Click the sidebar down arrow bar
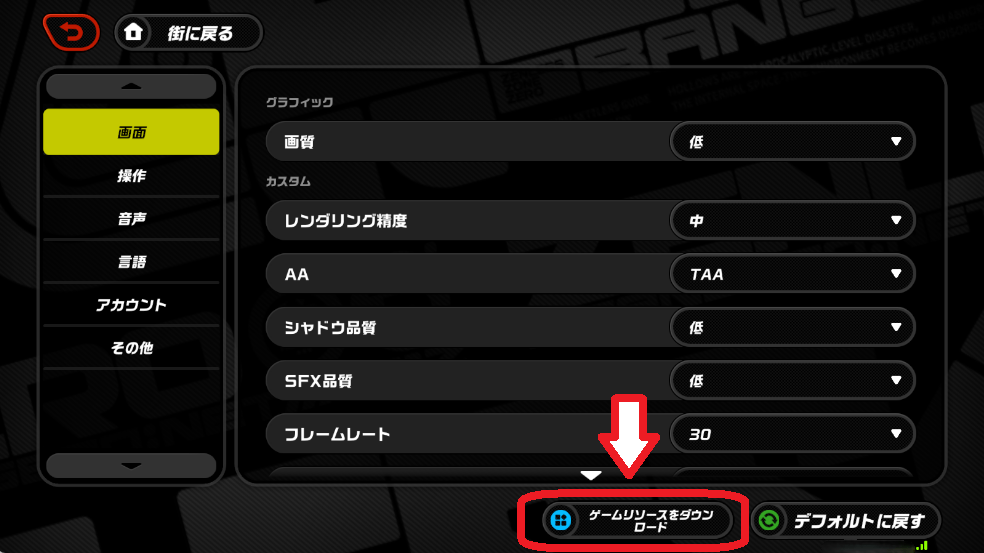 [x=131, y=466]
